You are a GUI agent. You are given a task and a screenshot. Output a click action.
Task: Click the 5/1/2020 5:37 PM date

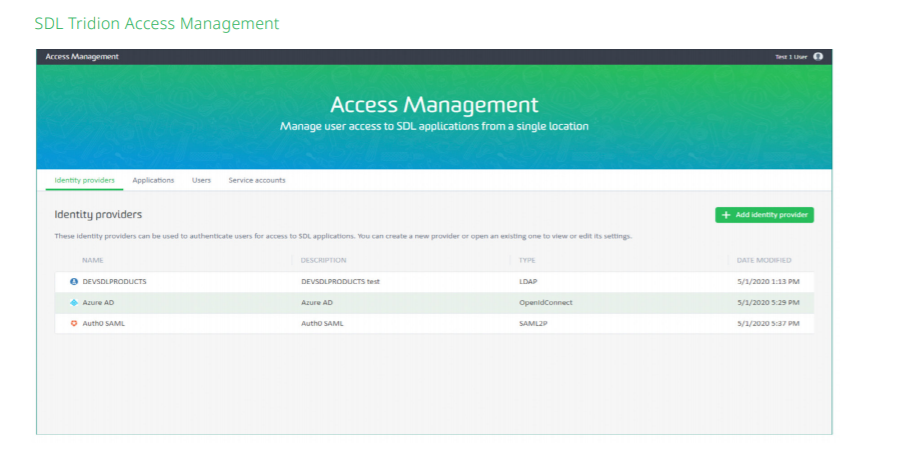click(x=768, y=323)
